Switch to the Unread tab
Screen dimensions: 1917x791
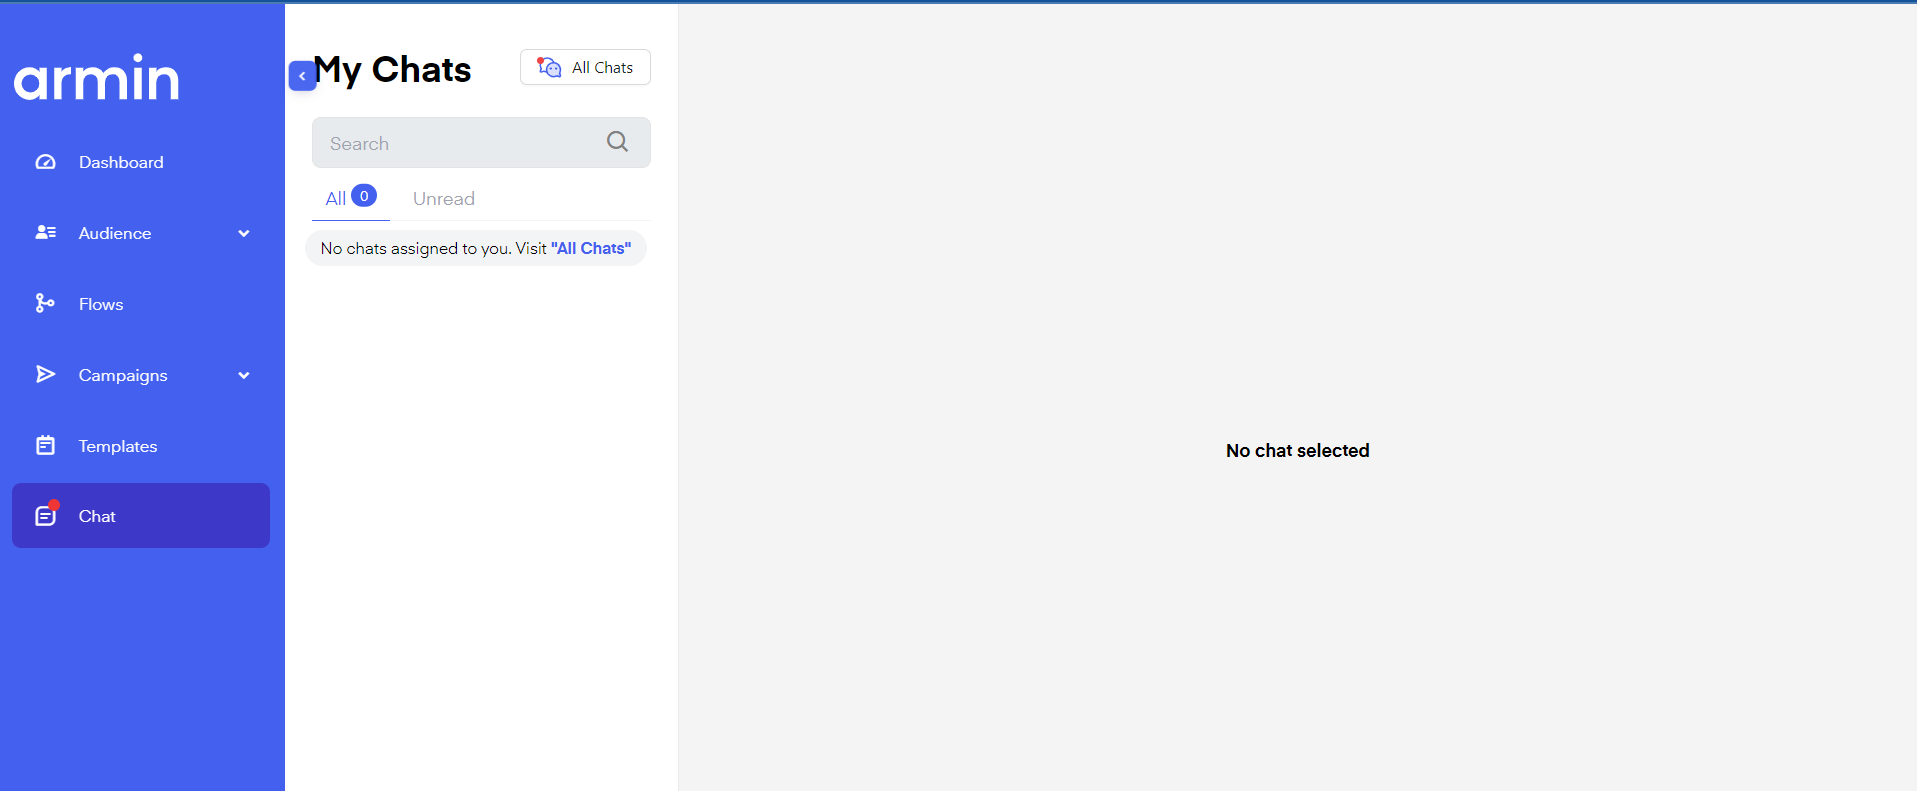pyautogui.click(x=443, y=199)
